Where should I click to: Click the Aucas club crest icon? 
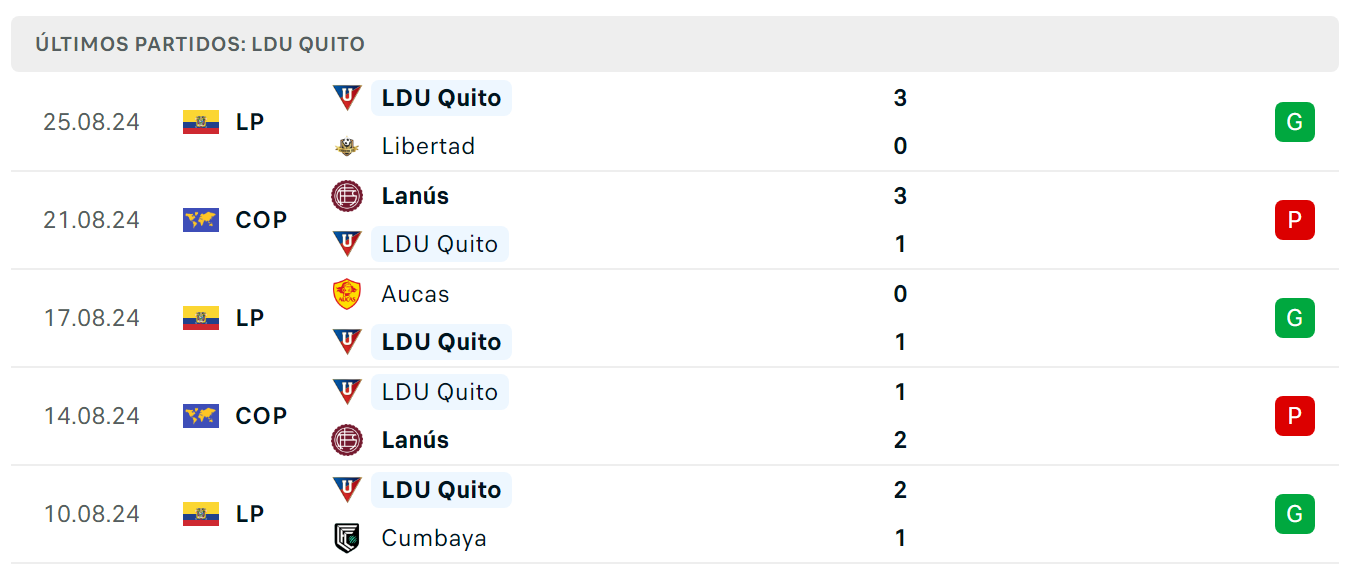coord(347,294)
